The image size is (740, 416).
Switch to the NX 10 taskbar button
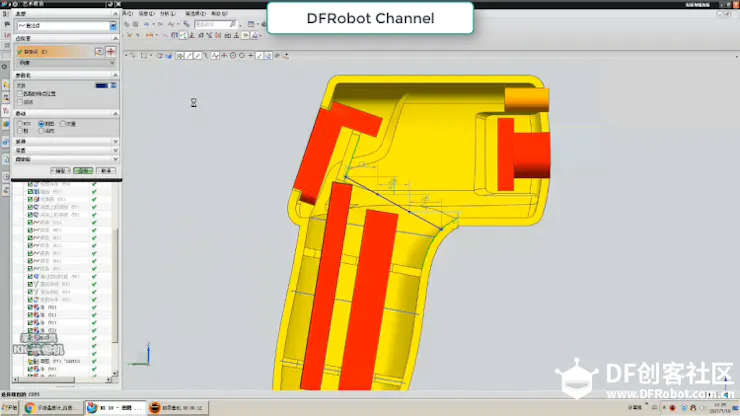[x=115, y=408]
